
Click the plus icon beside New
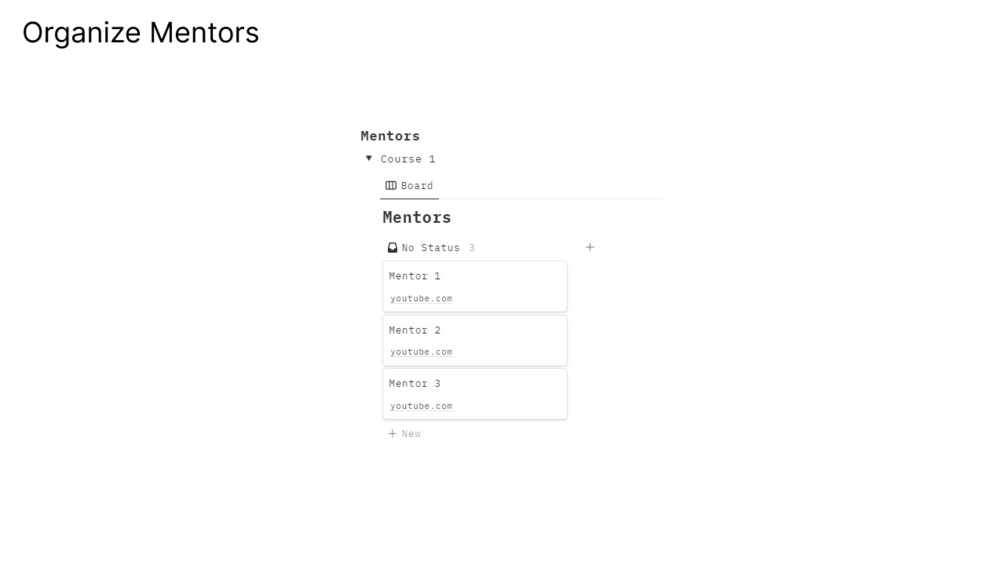tap(392, 434)
